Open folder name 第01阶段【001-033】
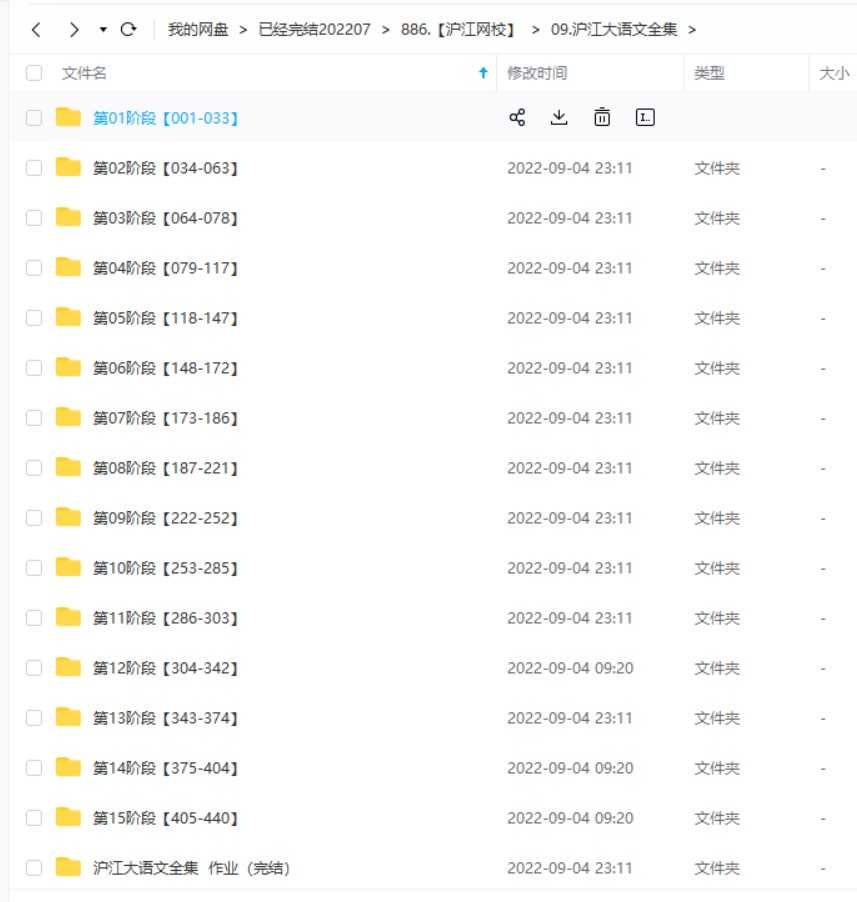Viewport: 857px width, 902px height. point(166,118)
